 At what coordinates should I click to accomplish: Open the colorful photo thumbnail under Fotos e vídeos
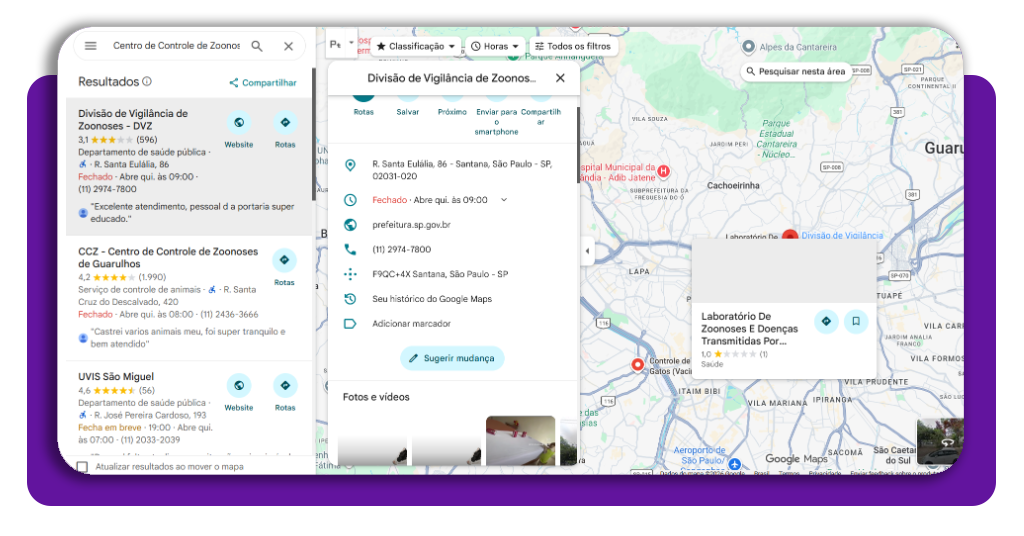pyautogui.click(x=520, y=441)
